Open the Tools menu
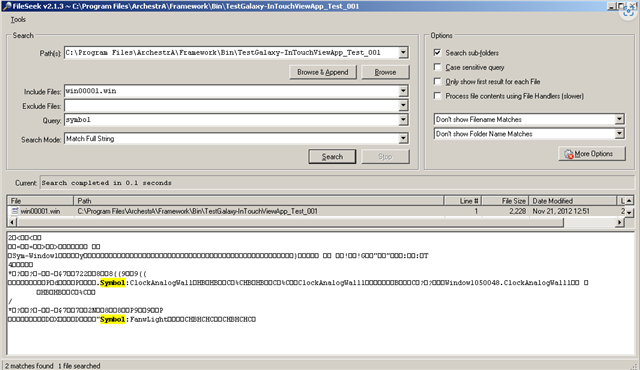Image resolution: width=640 pixels, height=370 pixels. 18,20
